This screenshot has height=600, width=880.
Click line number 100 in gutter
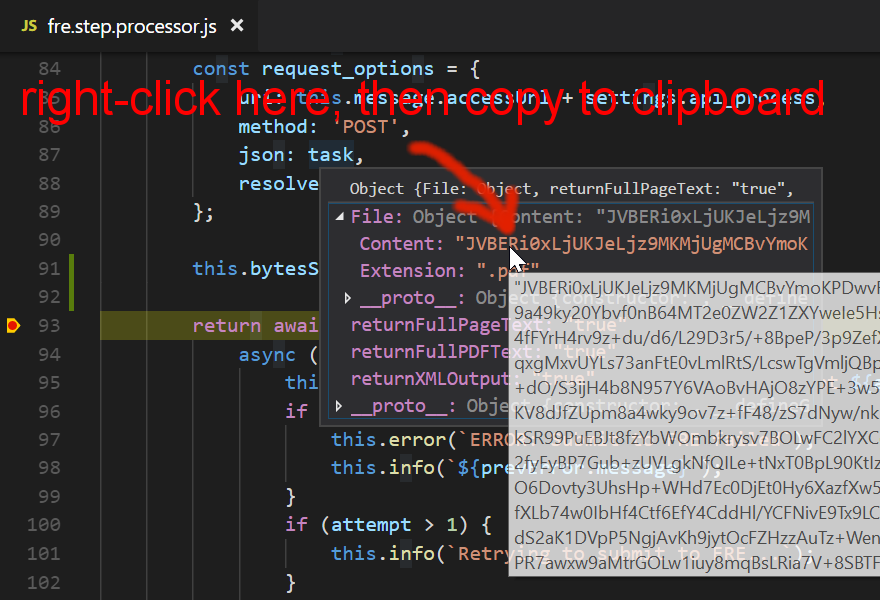pos(44,525)
